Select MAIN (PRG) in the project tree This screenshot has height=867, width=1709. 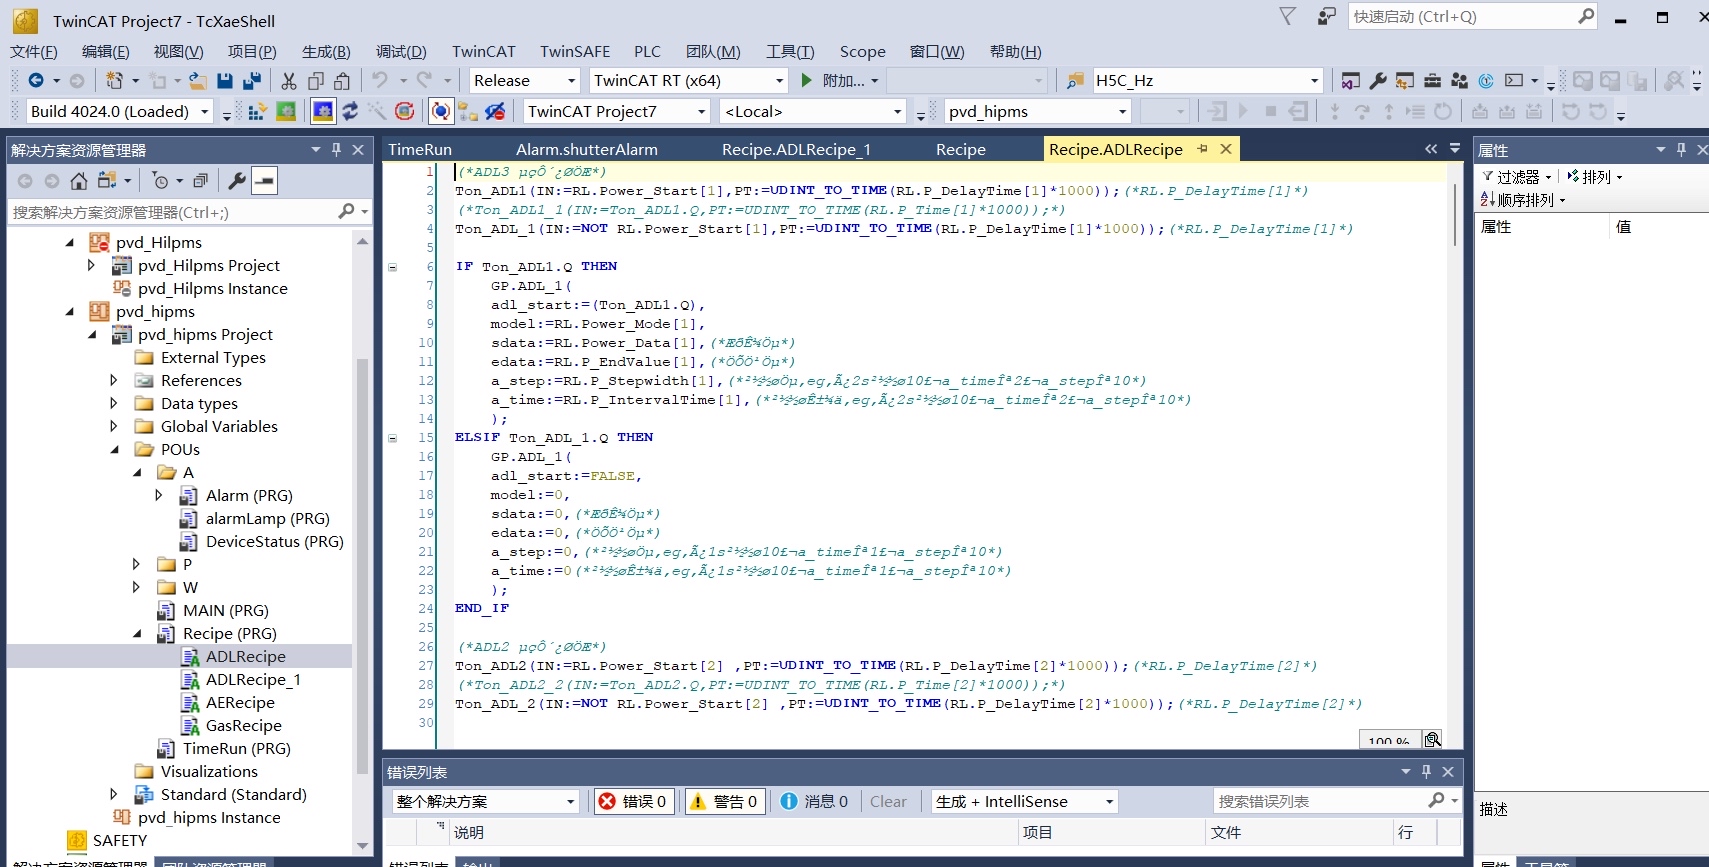pos(225,611)
